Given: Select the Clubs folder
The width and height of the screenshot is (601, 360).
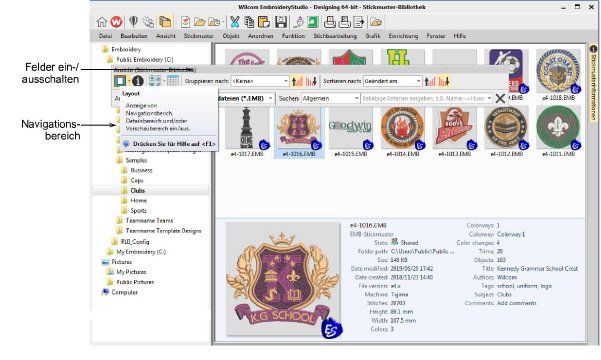Looking at the screenshot, I should point(138,191).
